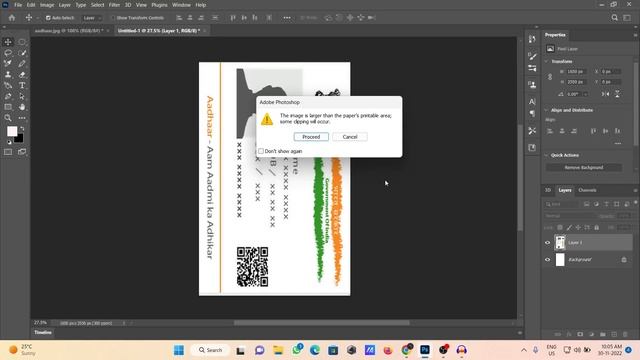Open the Search icon at top right
Image resolution: width=640 pixels, height=360 pixels.
point(614,18)
